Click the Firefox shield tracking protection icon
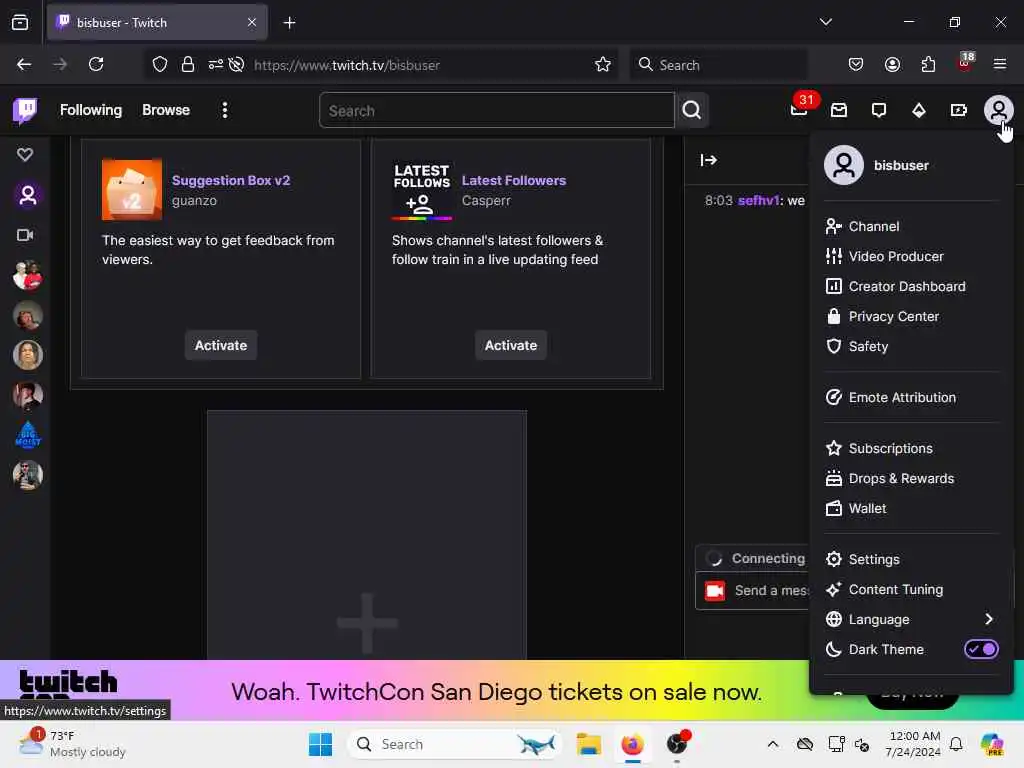The image size is (1024, 768). pos(160,64)
